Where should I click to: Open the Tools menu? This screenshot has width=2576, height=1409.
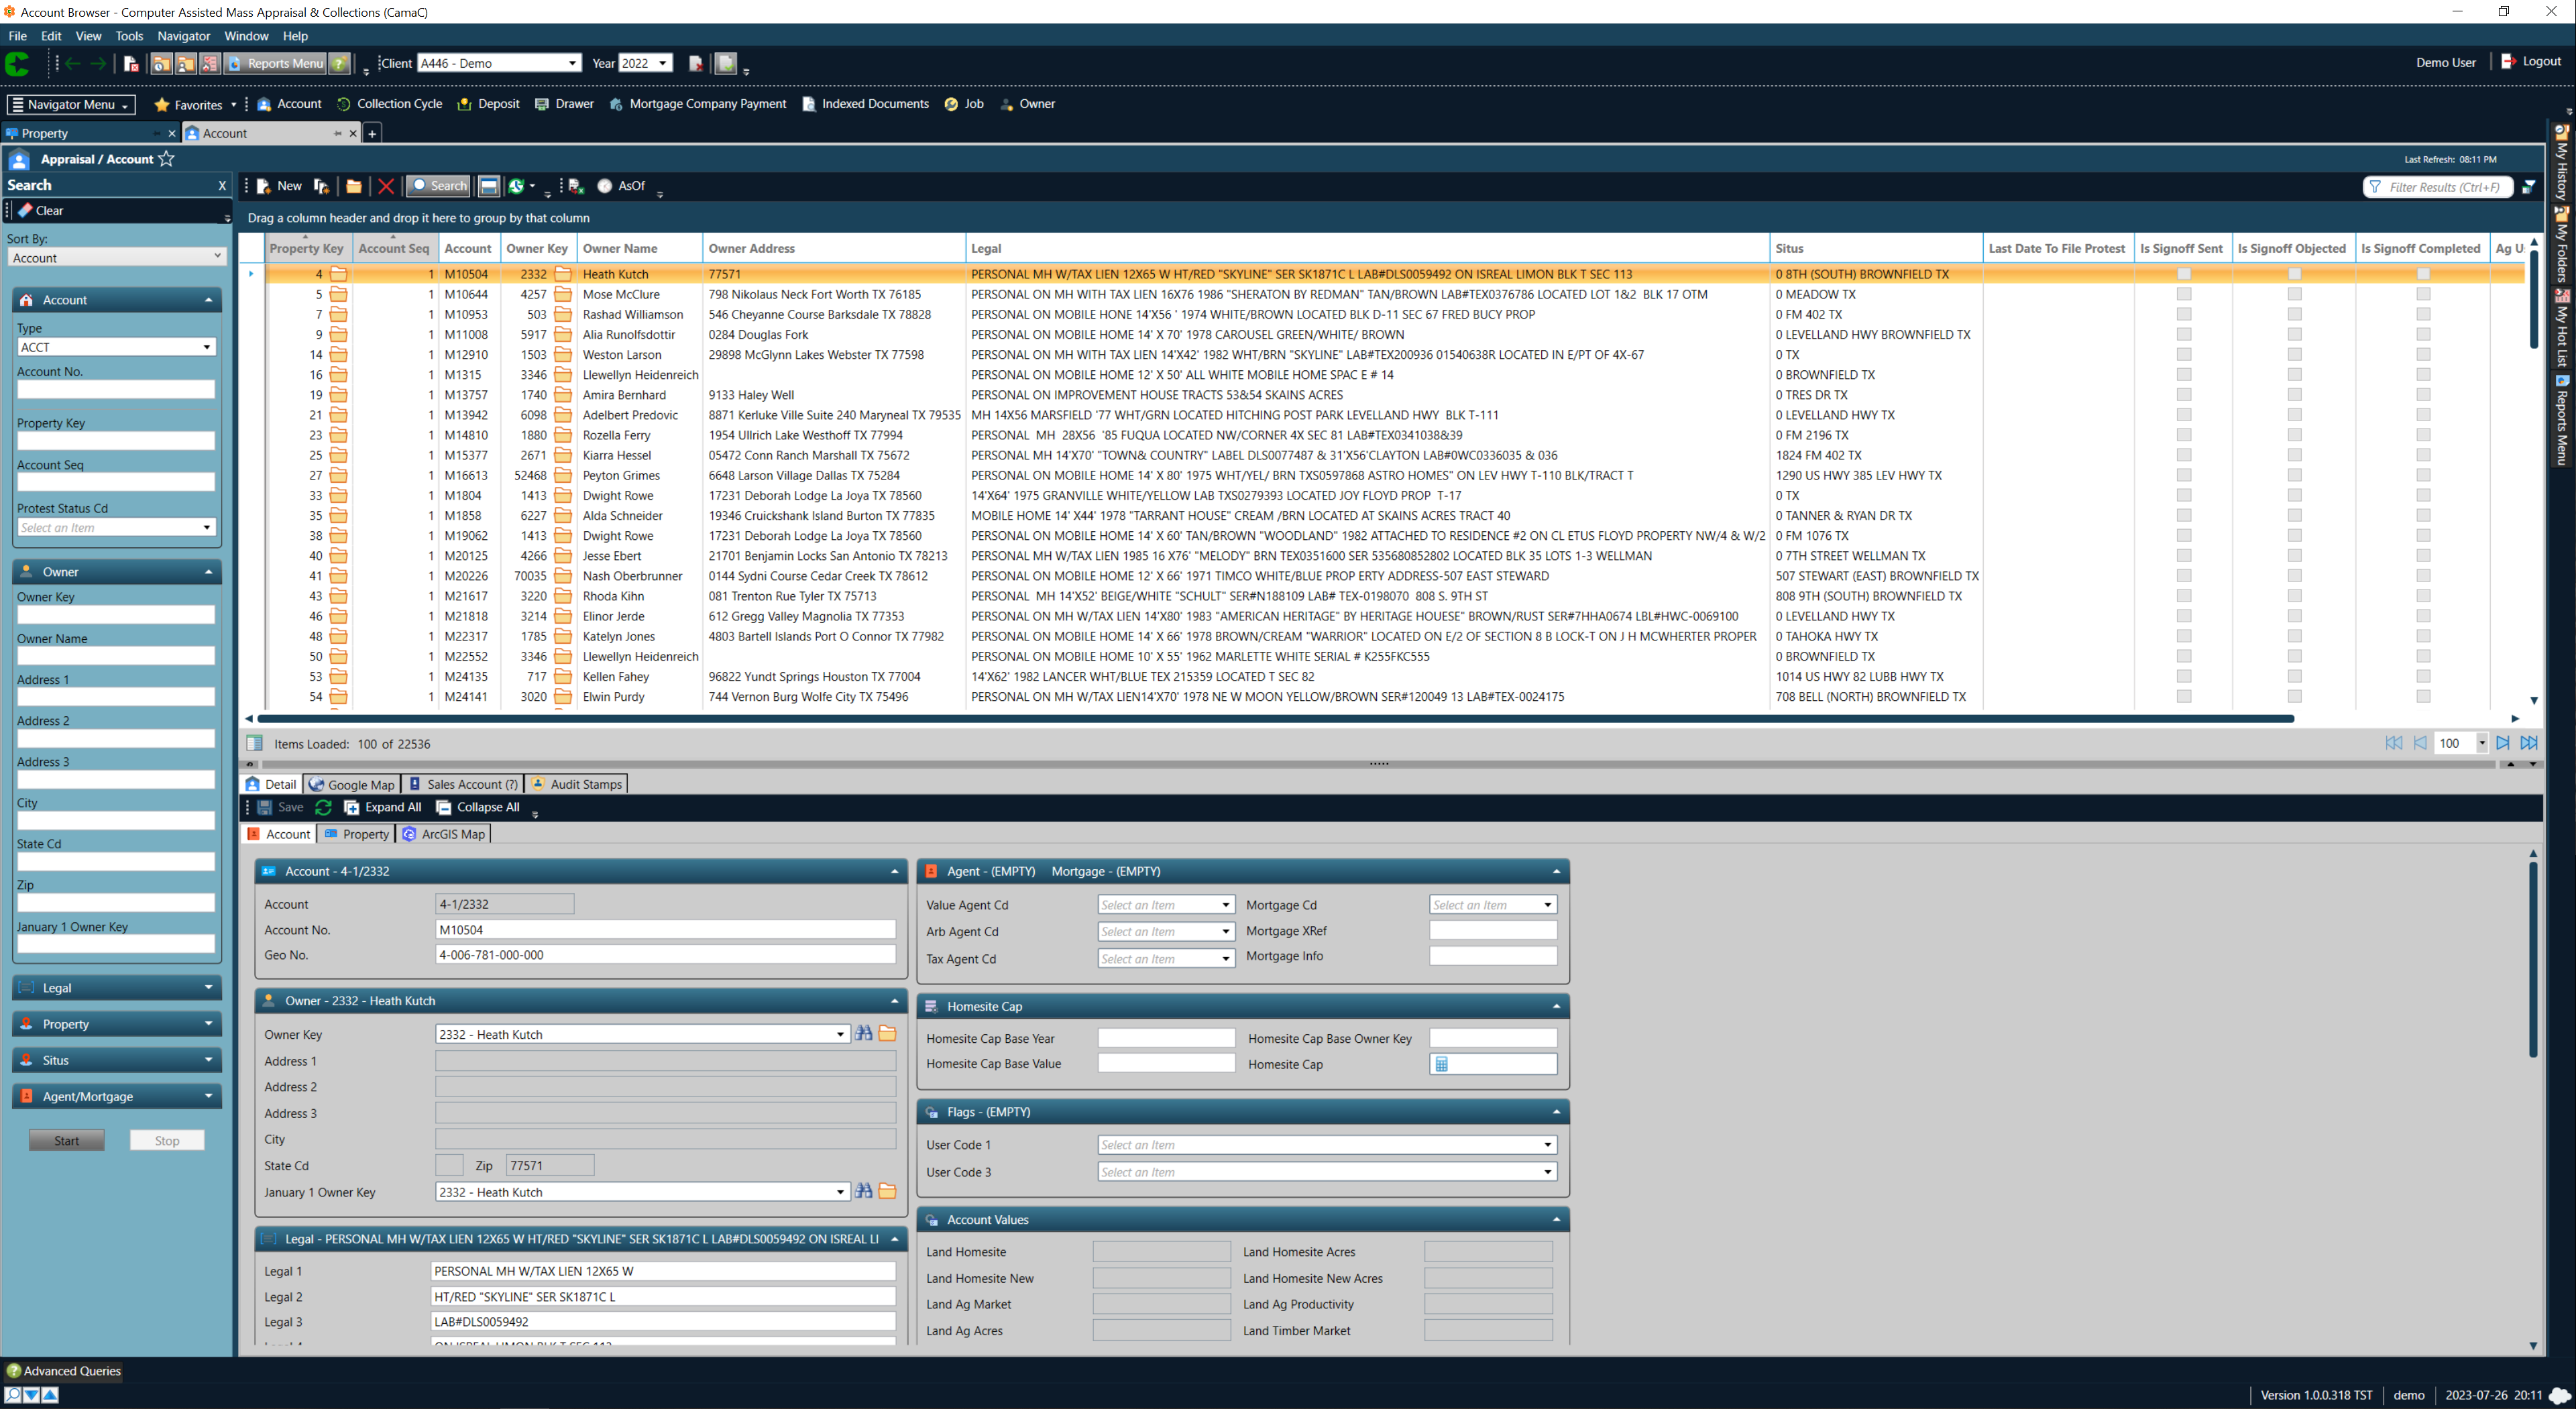(129, 36)
